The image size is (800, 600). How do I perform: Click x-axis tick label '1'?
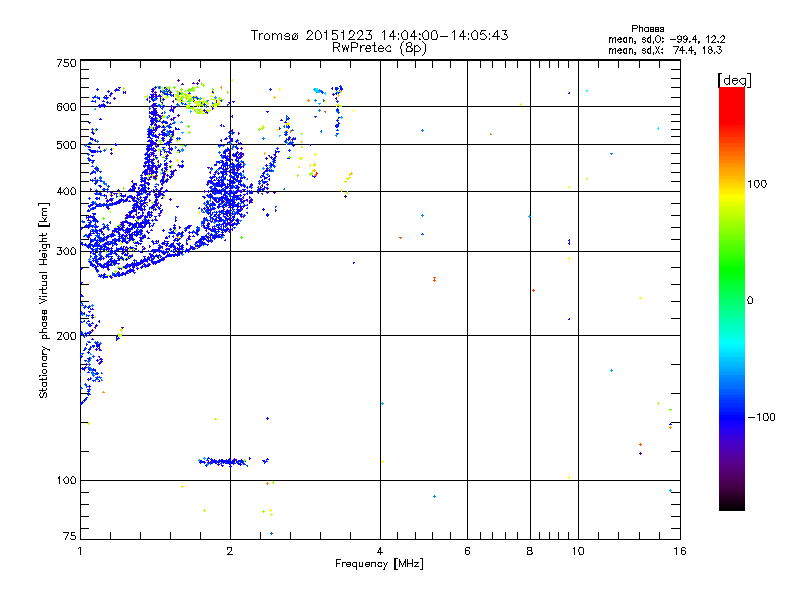[80, 551]
